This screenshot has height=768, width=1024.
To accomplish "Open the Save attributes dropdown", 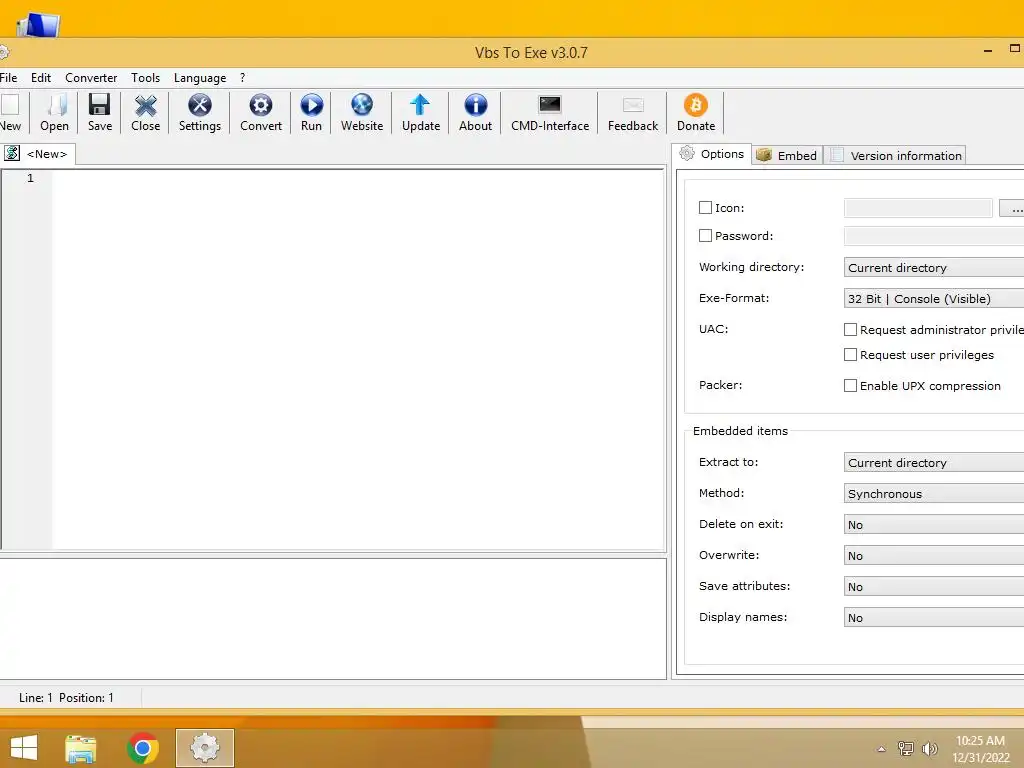I will pos(934,586).
